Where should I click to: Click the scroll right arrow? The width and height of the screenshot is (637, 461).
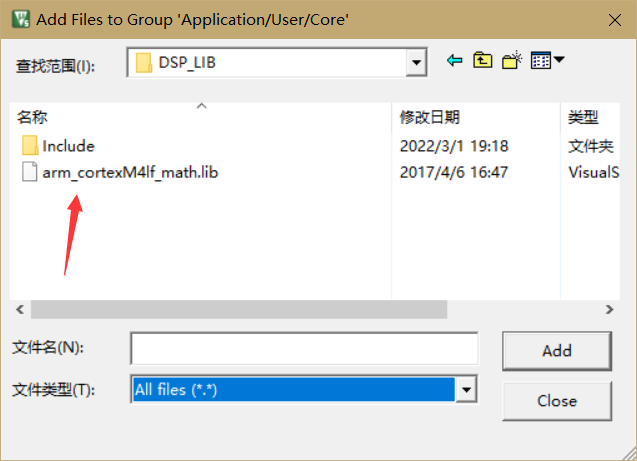coord(609,310)
